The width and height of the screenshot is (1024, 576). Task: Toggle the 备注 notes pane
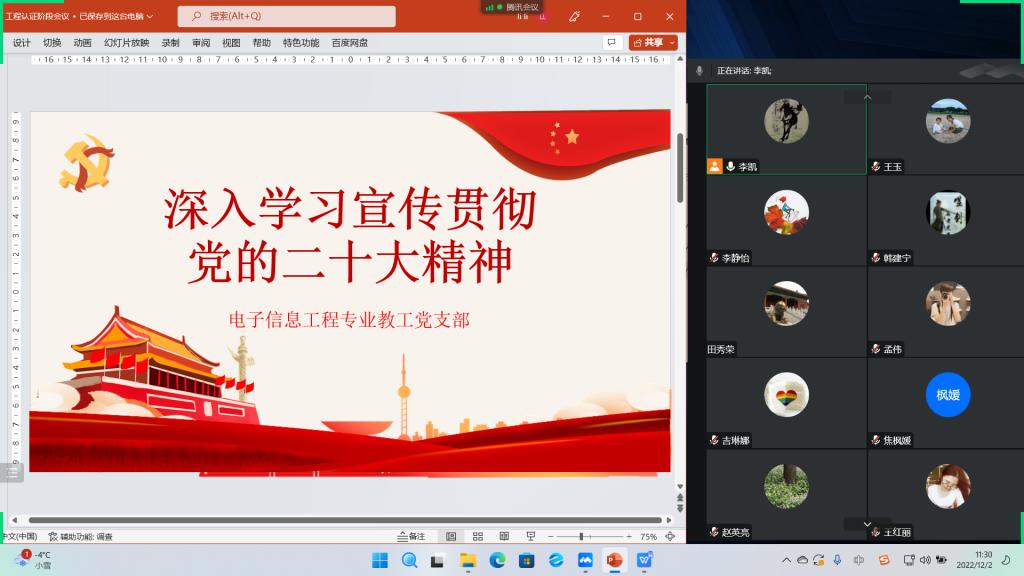(x=411, y=537)
